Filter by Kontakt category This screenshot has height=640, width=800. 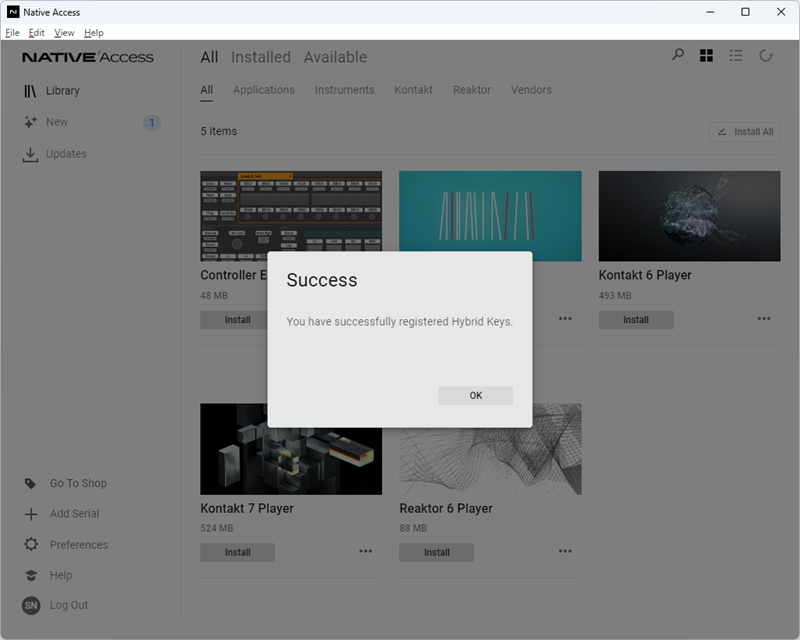pyautogui.click(x=413, y=90)
